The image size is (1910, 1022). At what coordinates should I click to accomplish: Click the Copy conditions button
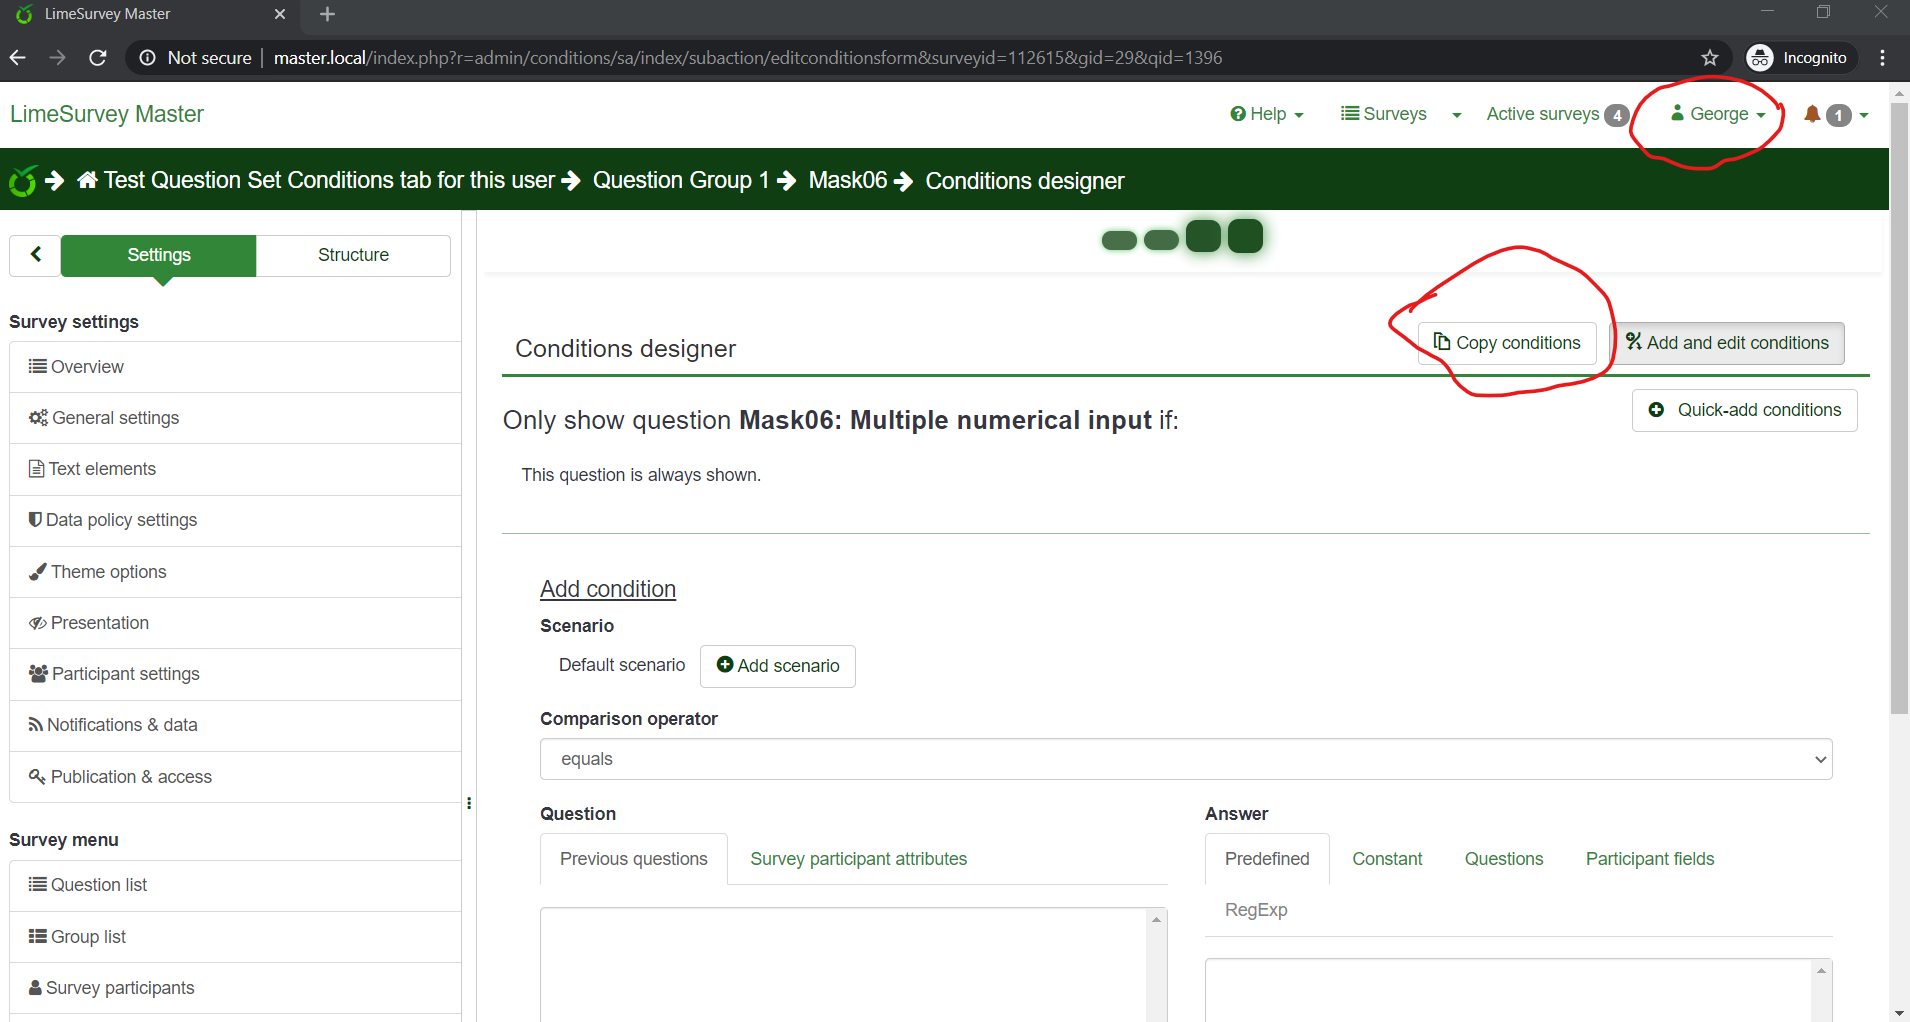[1507, 343]
